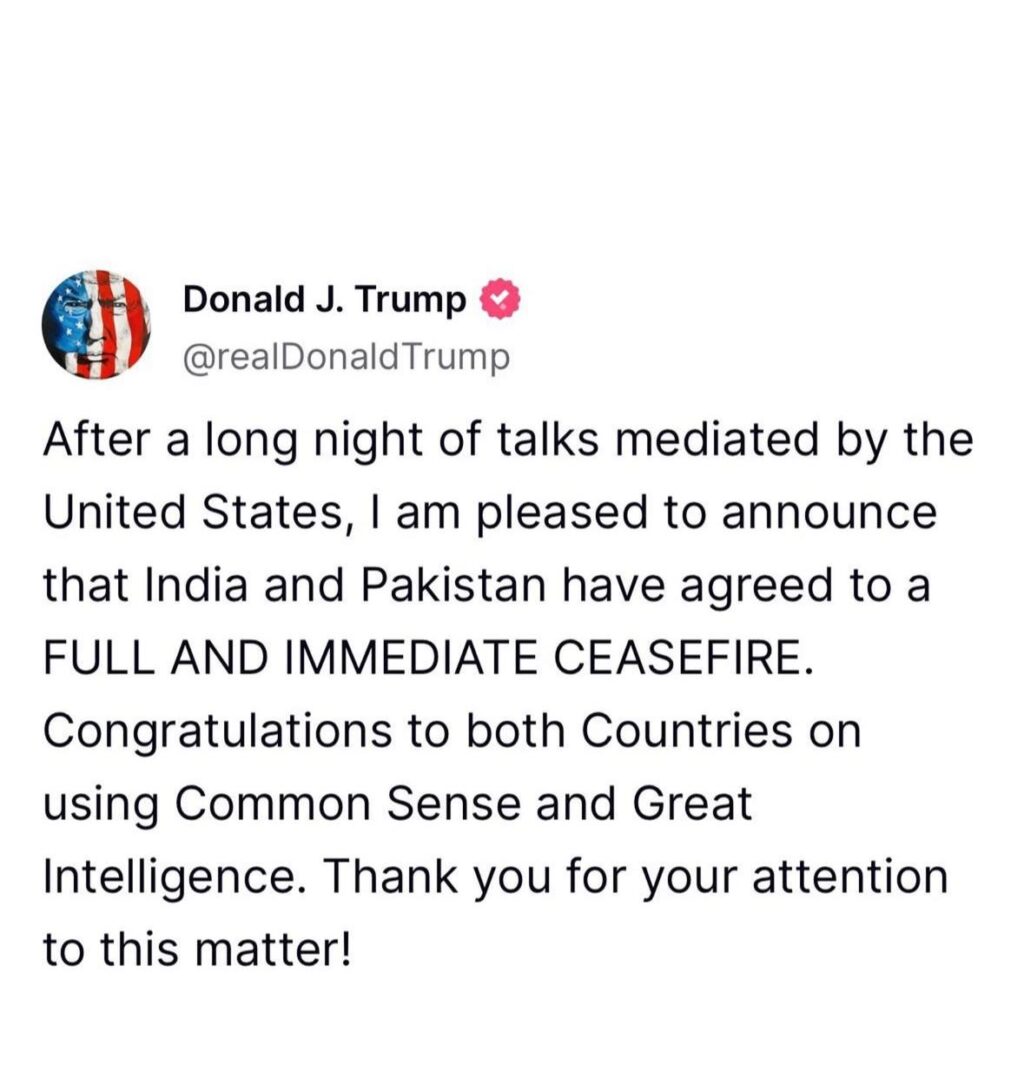Open the flag-painted profile avatar
Image resolution: width=1024 pixels, height=1072 pixels.
[x=96, y=325]
